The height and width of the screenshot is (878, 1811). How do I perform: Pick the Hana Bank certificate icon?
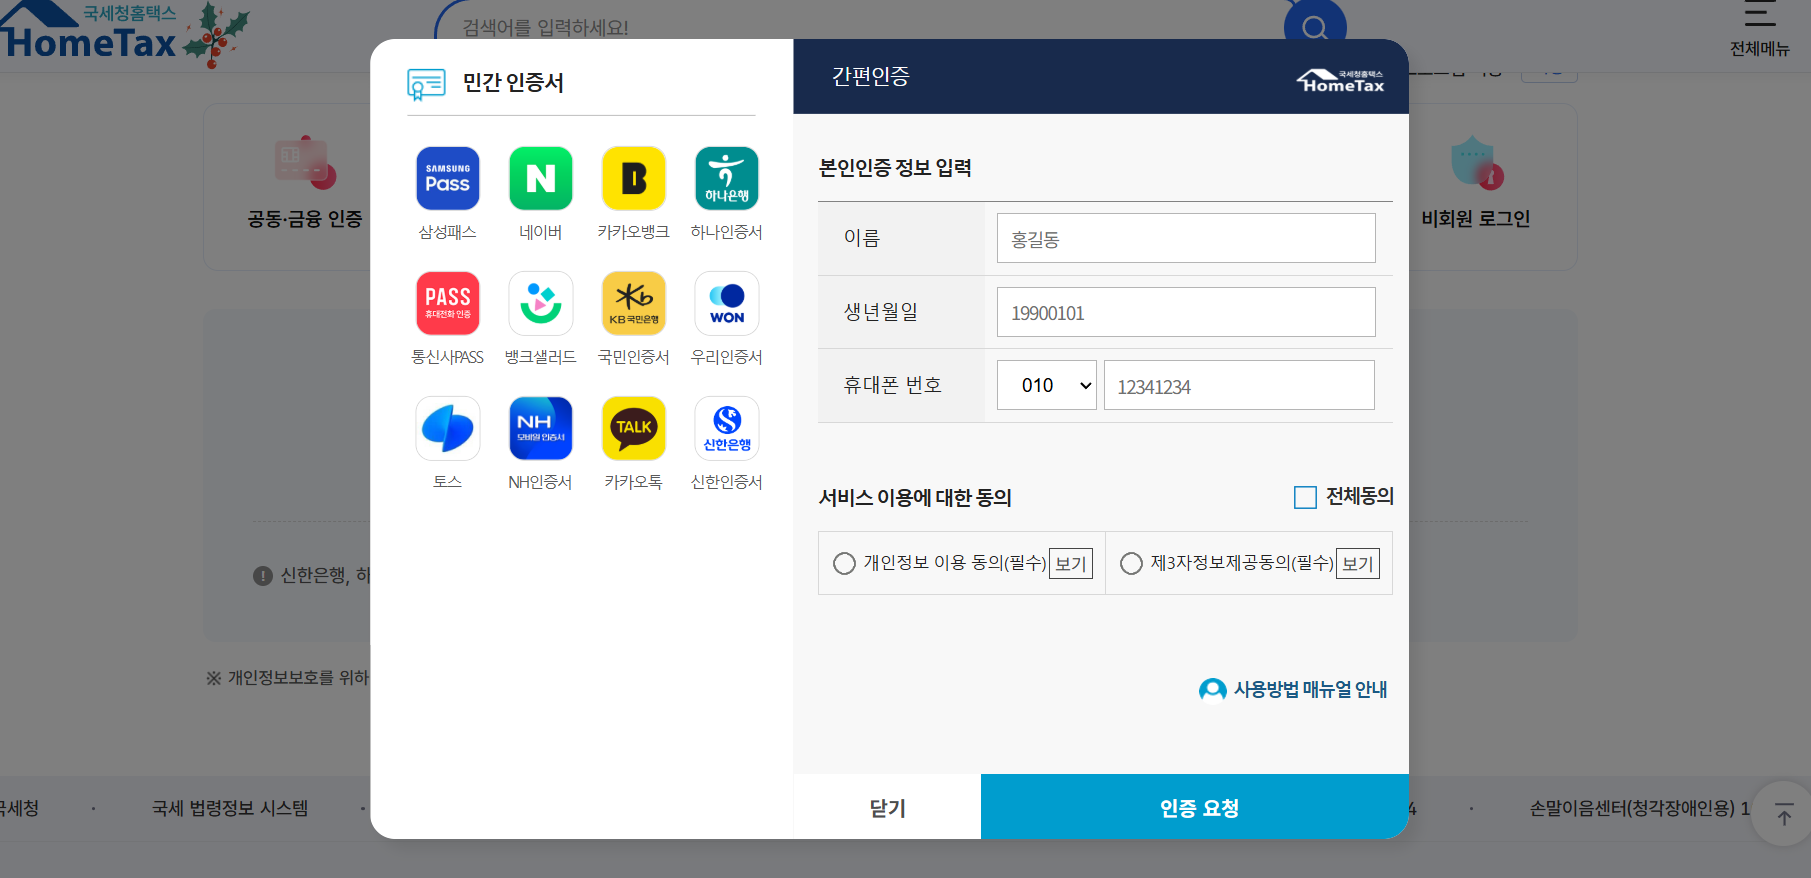coord(727,179)
